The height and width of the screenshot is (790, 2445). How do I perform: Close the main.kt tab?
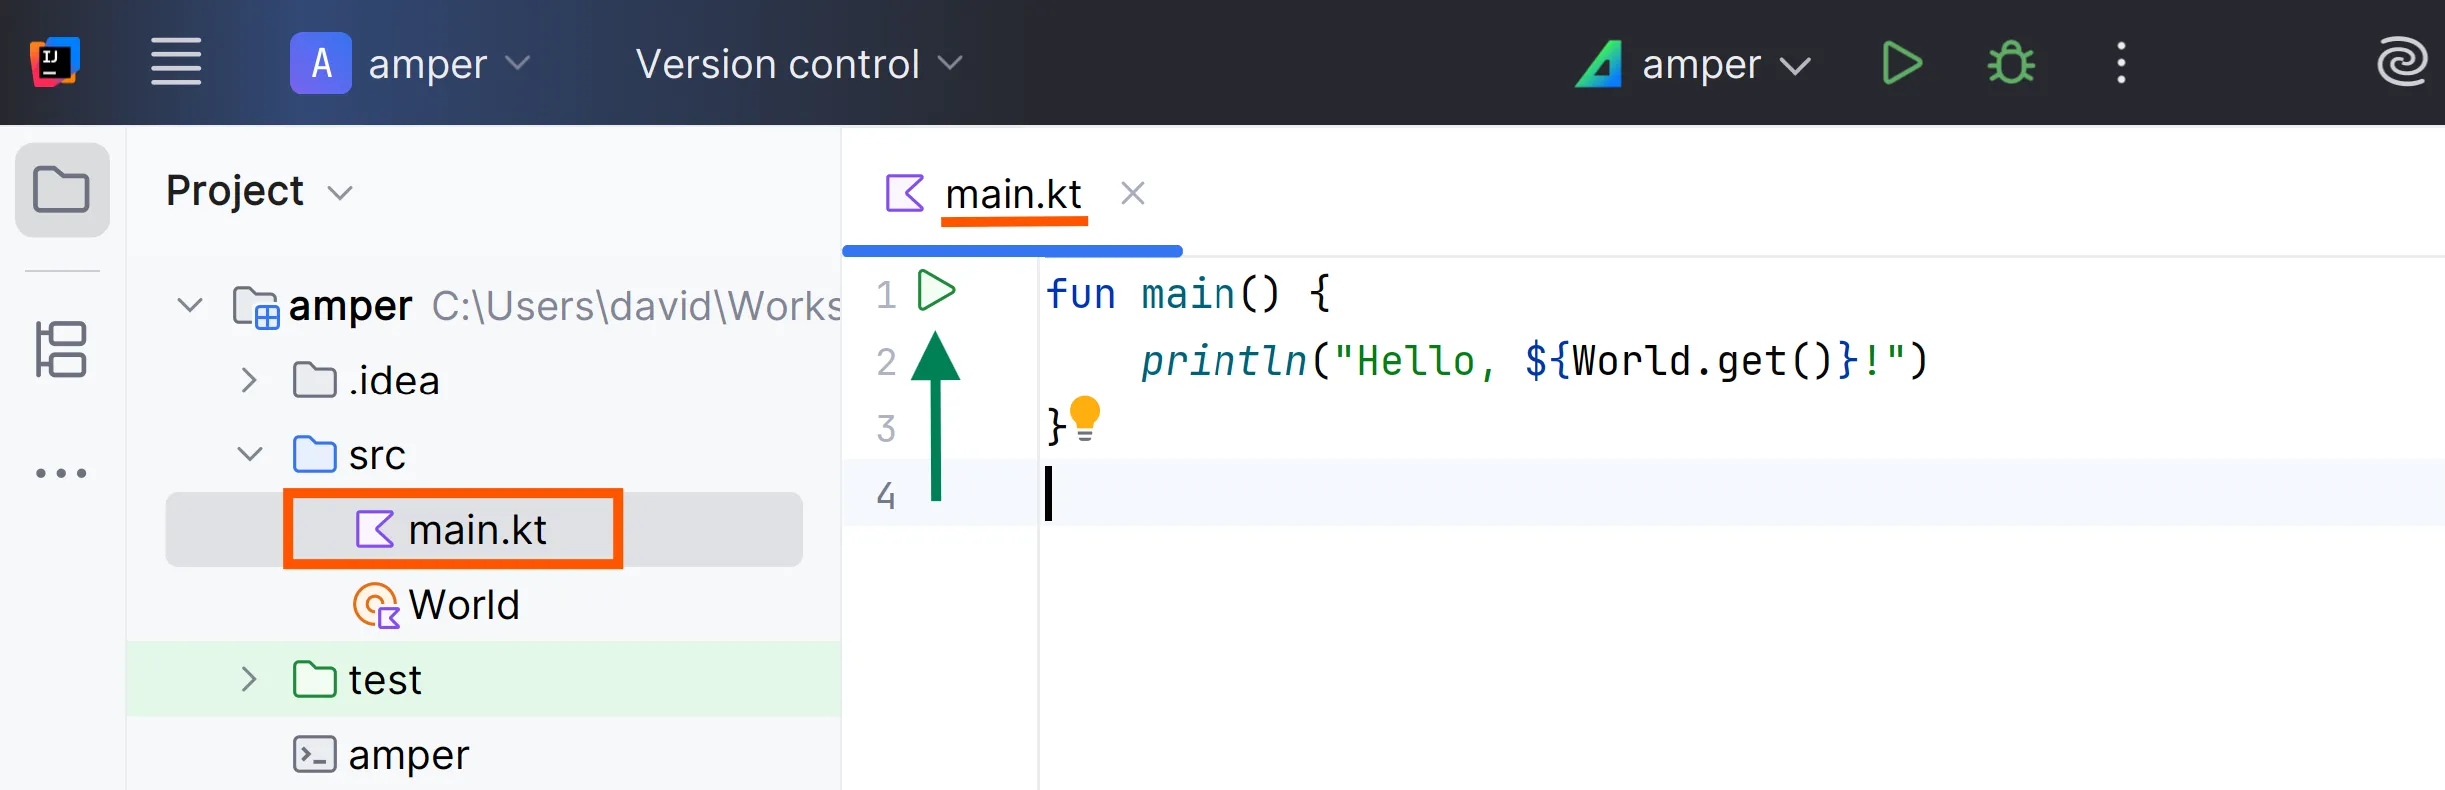1132,193
